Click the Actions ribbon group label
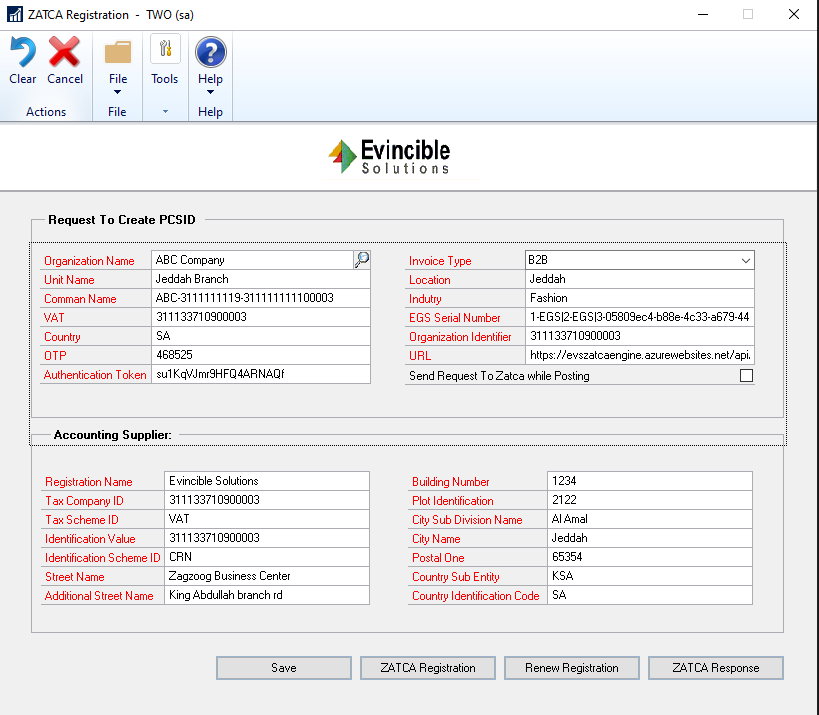 coord(46,111)
